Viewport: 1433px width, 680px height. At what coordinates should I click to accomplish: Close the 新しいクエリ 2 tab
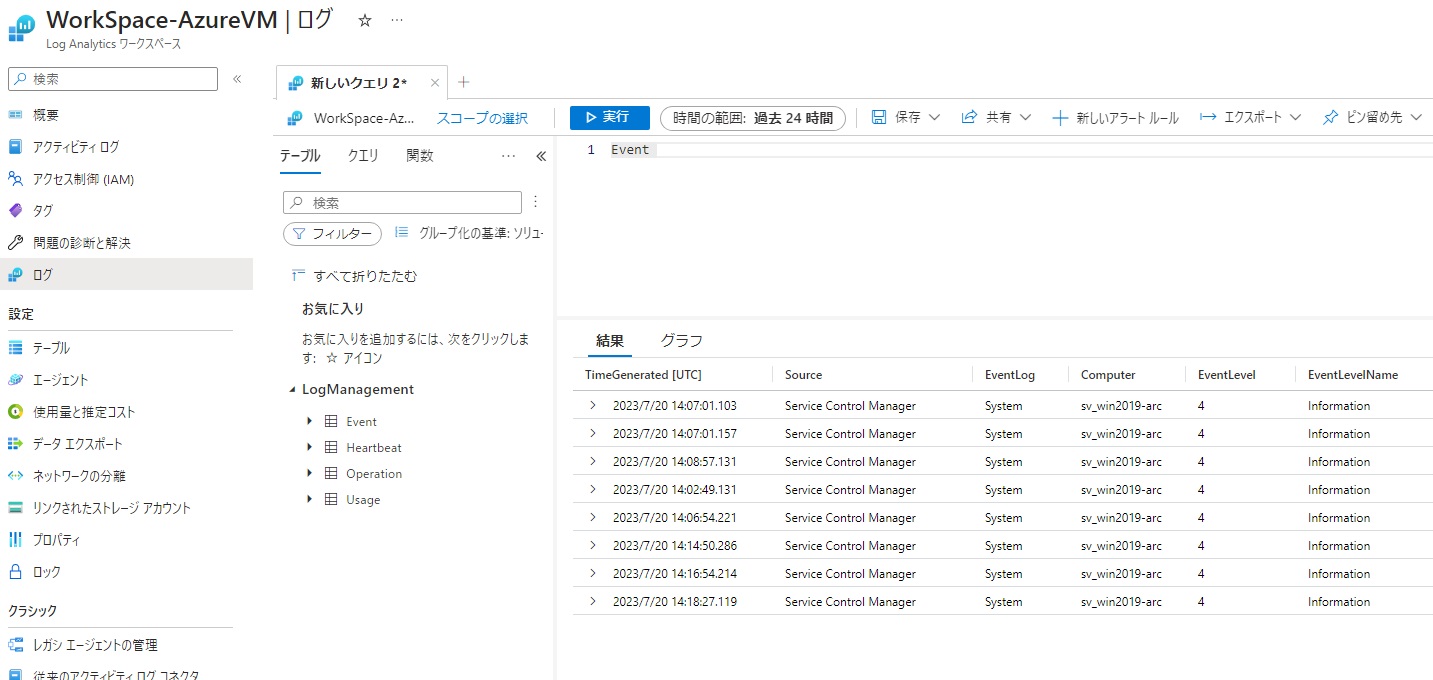click(x=434, y=82)
